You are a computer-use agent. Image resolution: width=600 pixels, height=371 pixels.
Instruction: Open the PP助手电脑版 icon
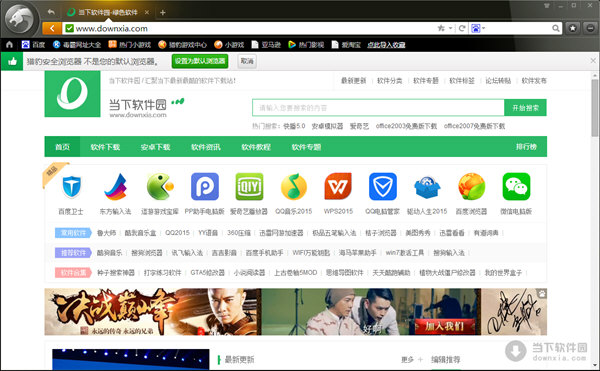coord(205,186)
